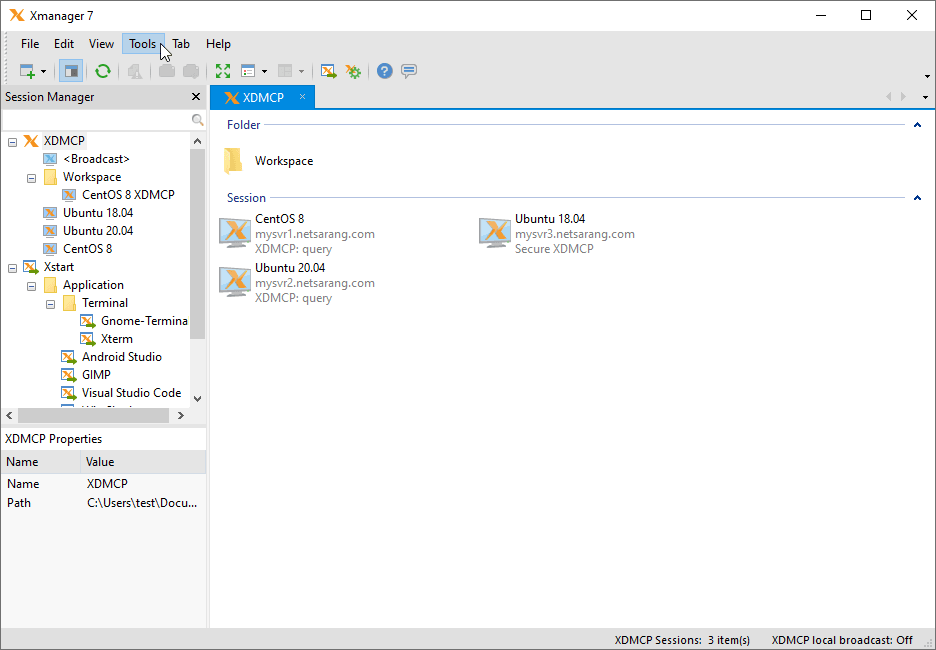Click the Xstart node icon in tree
Screen dimensions: 936x650
[30, 267]
